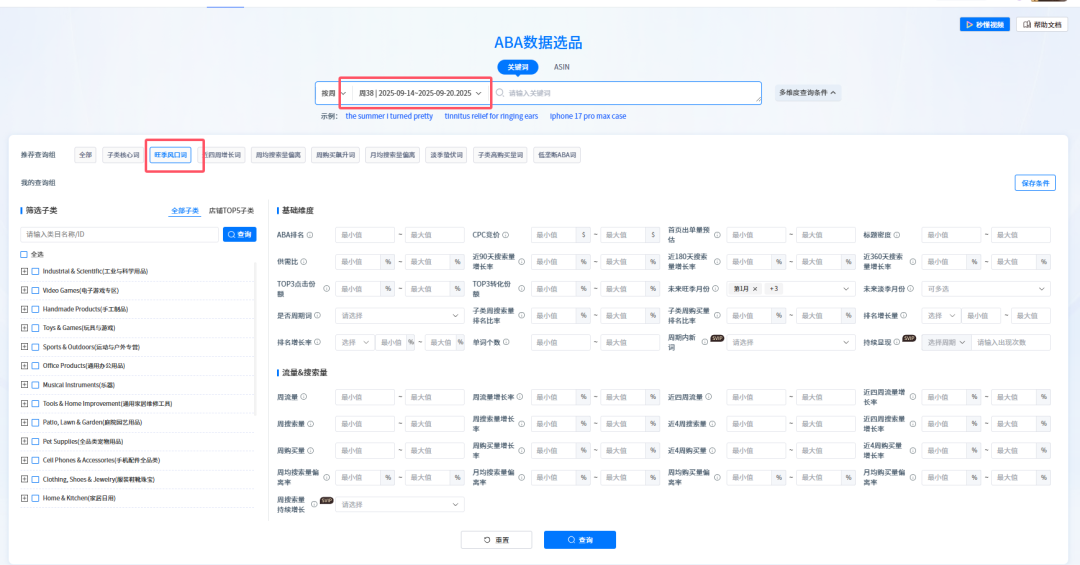This screenshot has height=565, width=1080.
Task: Click the info icon beside 近四周流量
Action: (709, 397)
